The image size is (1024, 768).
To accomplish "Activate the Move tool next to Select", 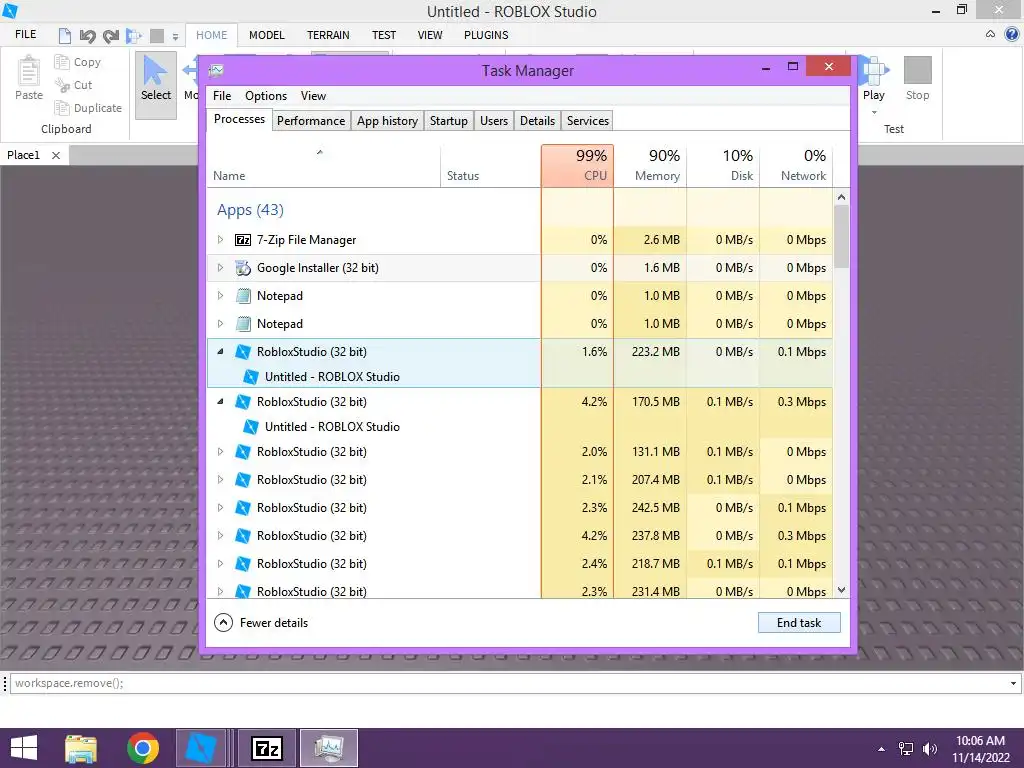I will (191, 78).
